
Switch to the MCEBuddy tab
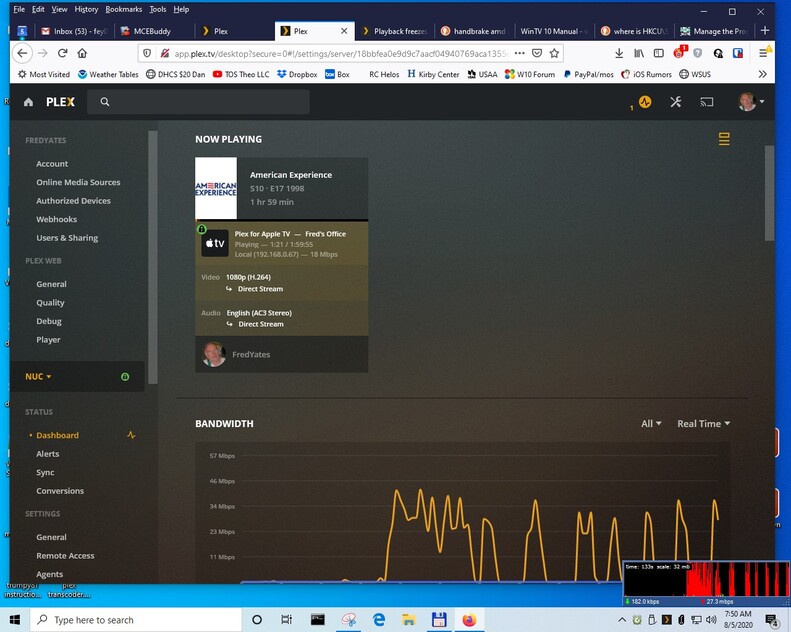154,31
